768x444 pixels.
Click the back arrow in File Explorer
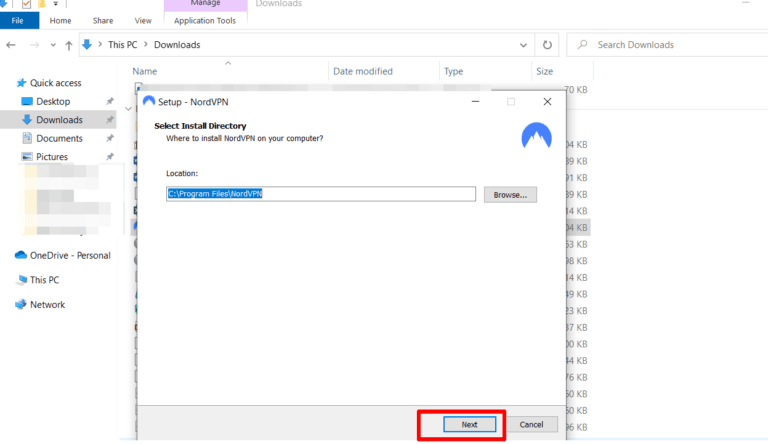tap(11, 45)
